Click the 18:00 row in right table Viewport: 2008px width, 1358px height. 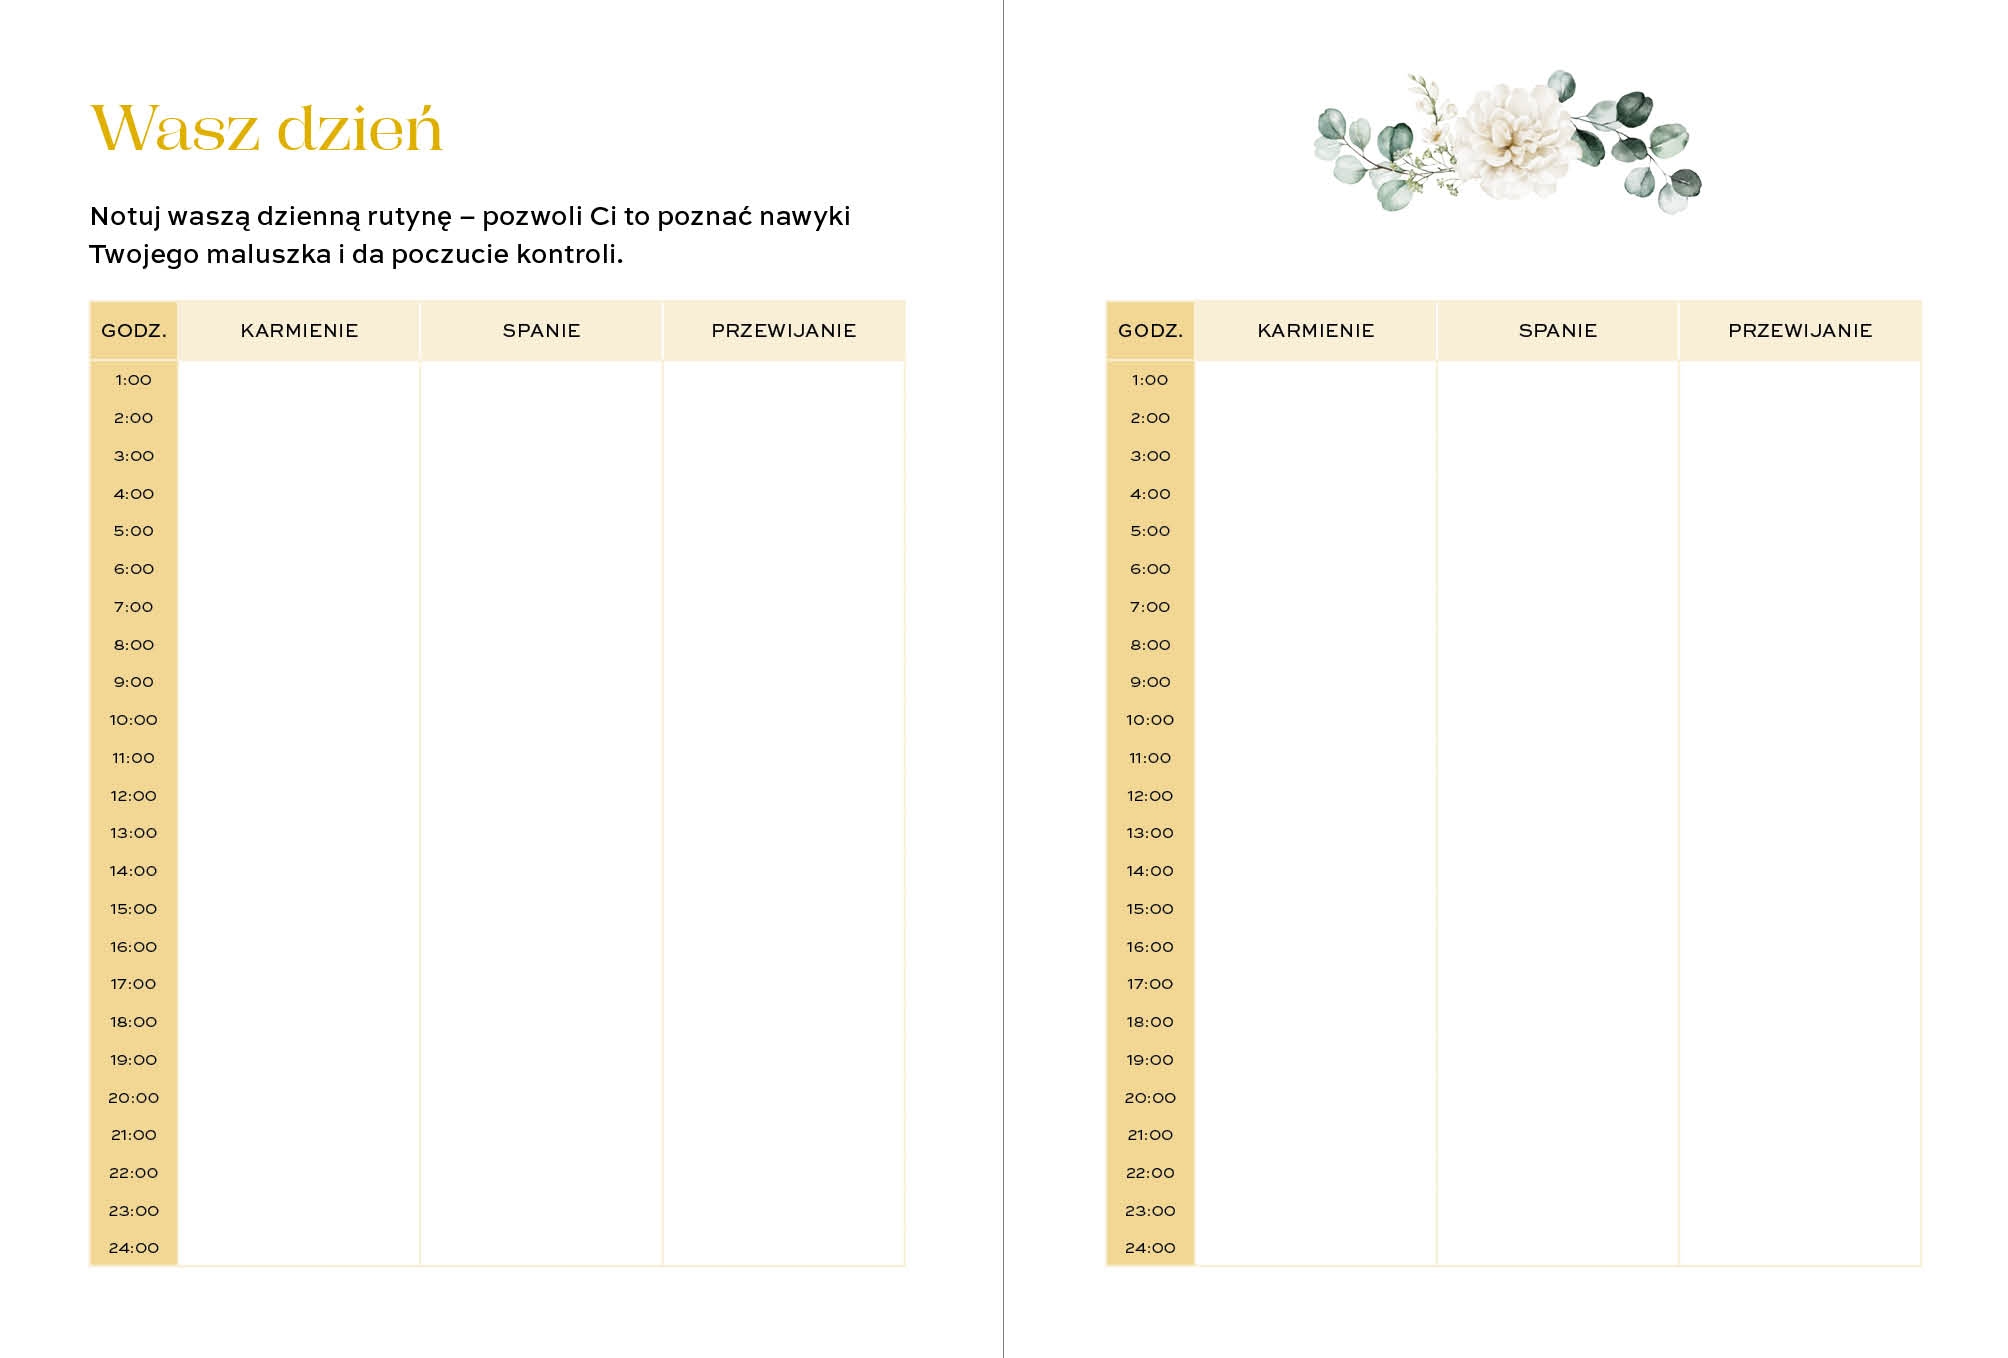coord(1514,1022)
